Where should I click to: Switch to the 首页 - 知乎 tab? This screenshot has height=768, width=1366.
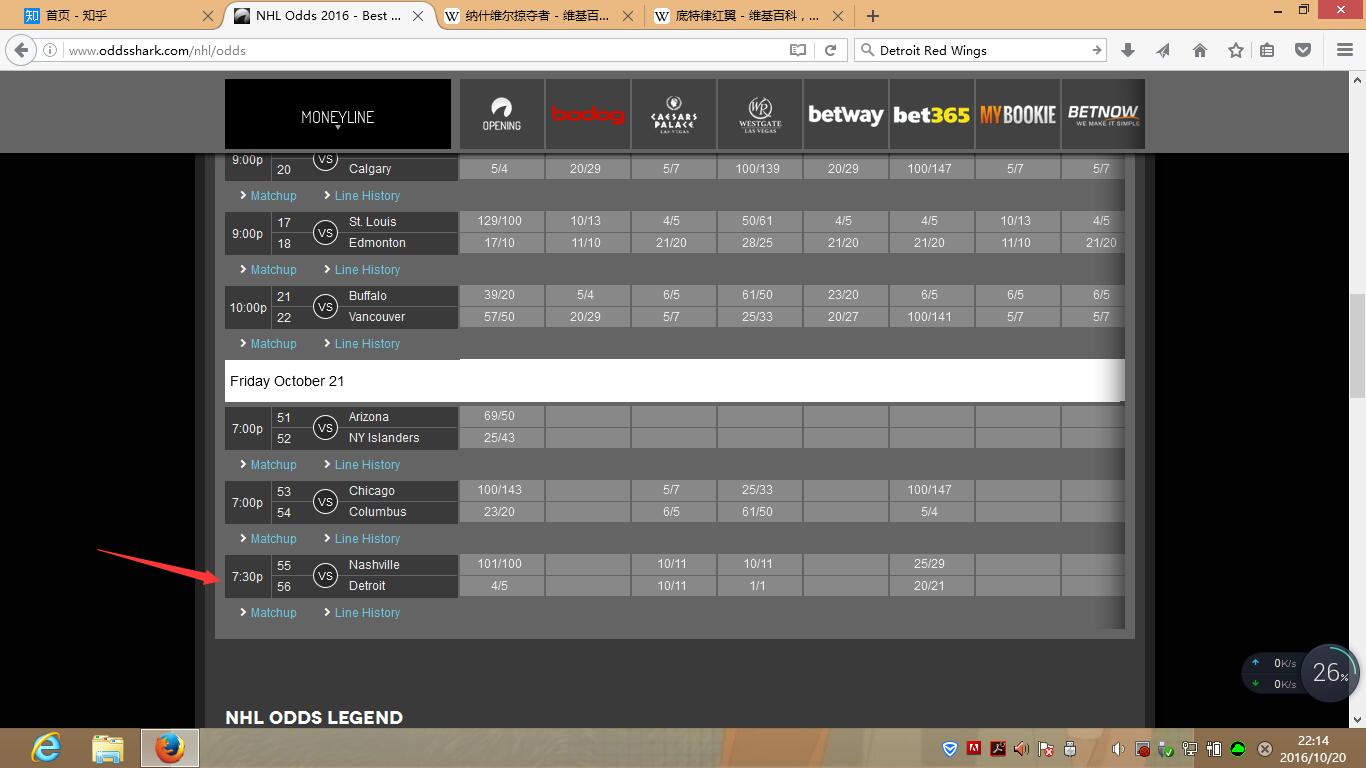point(110,16)
